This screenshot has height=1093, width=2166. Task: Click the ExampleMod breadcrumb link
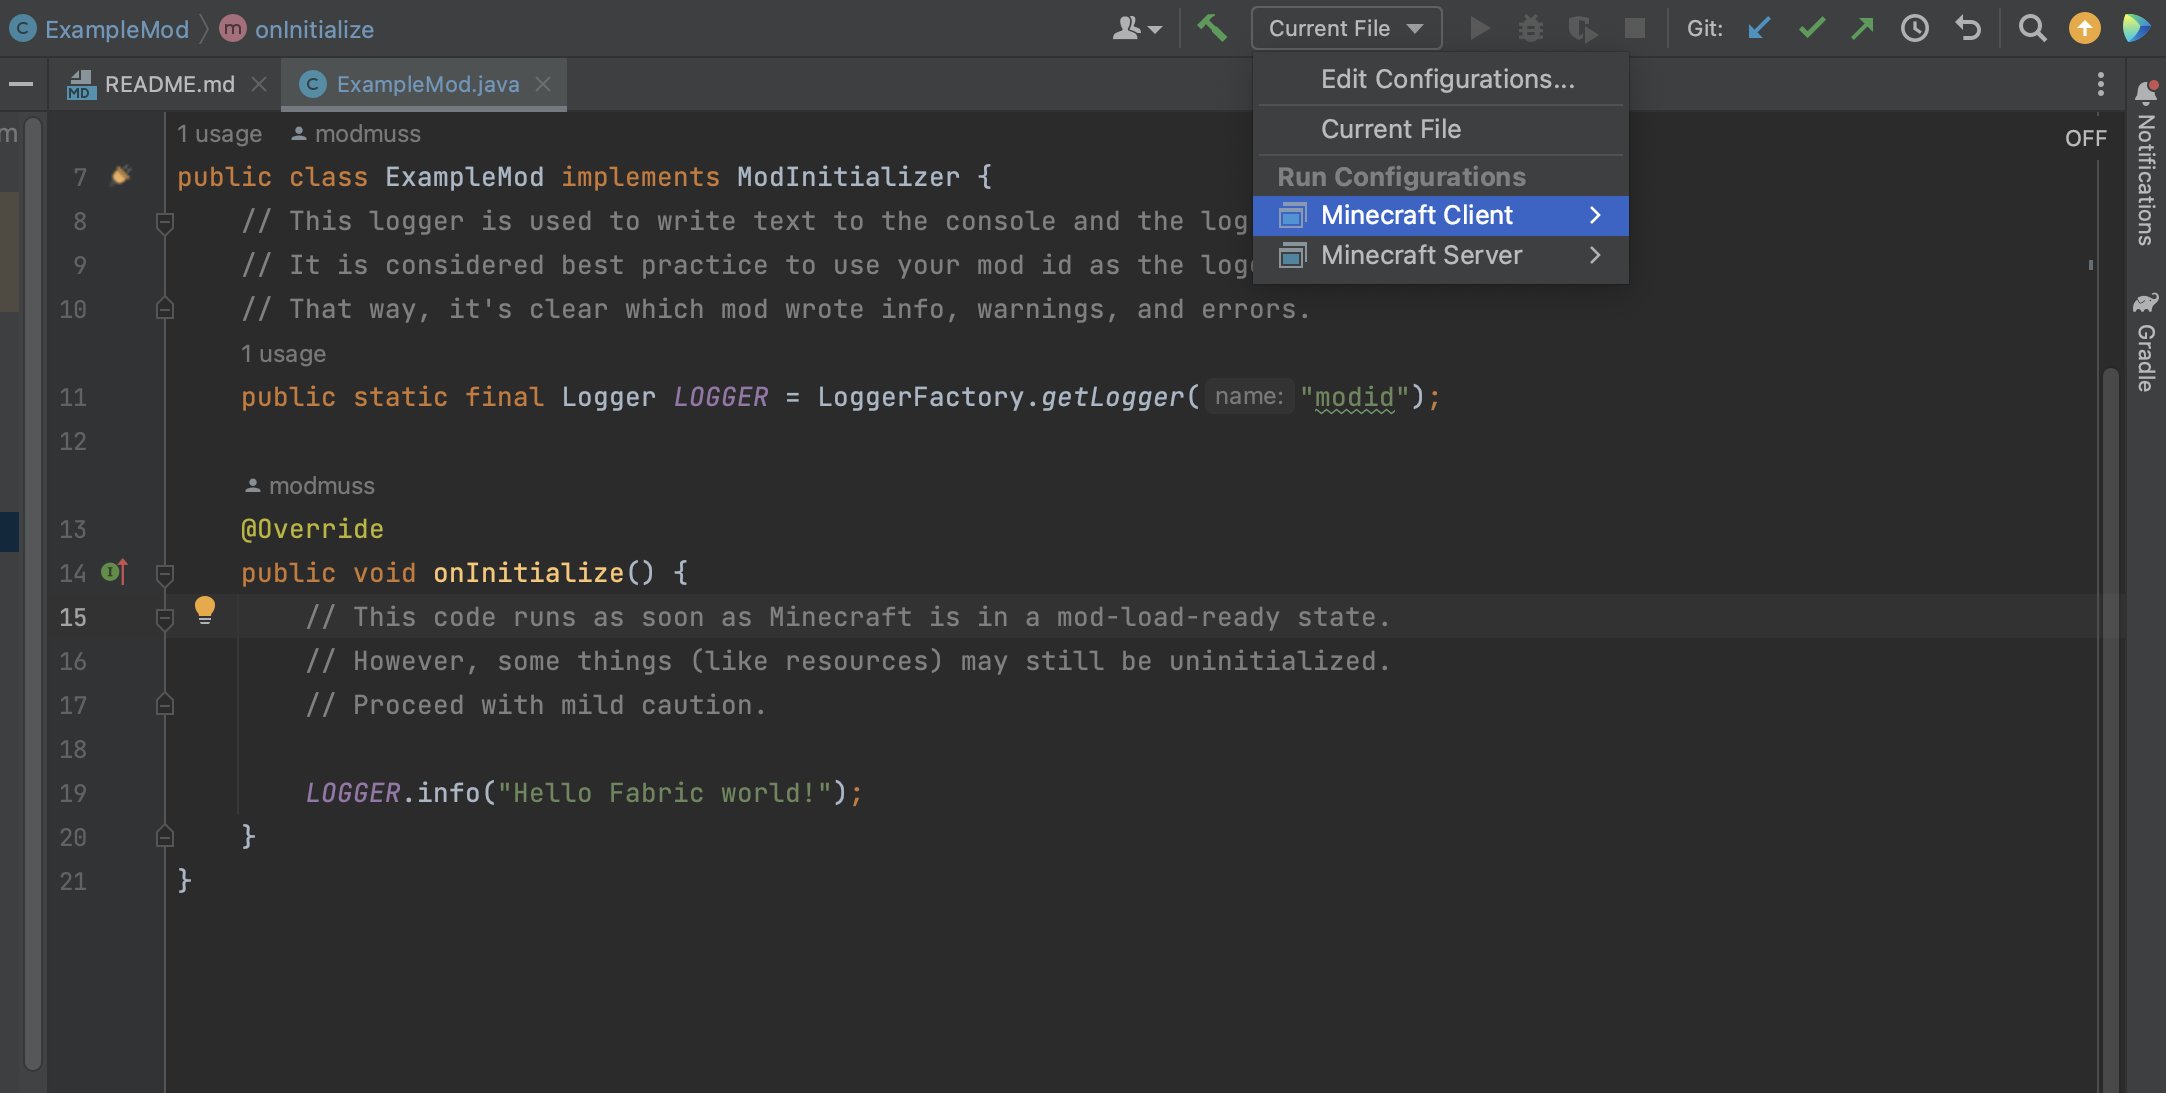click(x=116, y=29)
